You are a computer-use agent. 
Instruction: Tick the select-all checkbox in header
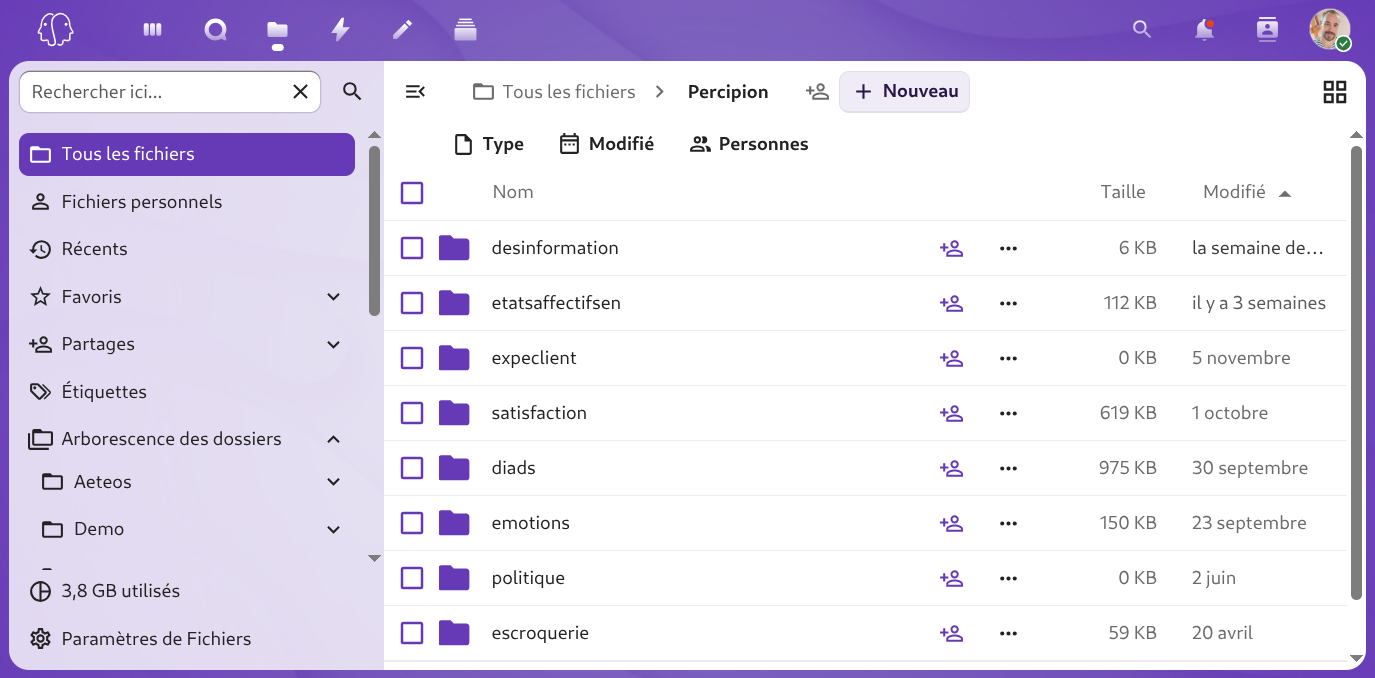tap(412, 193)
